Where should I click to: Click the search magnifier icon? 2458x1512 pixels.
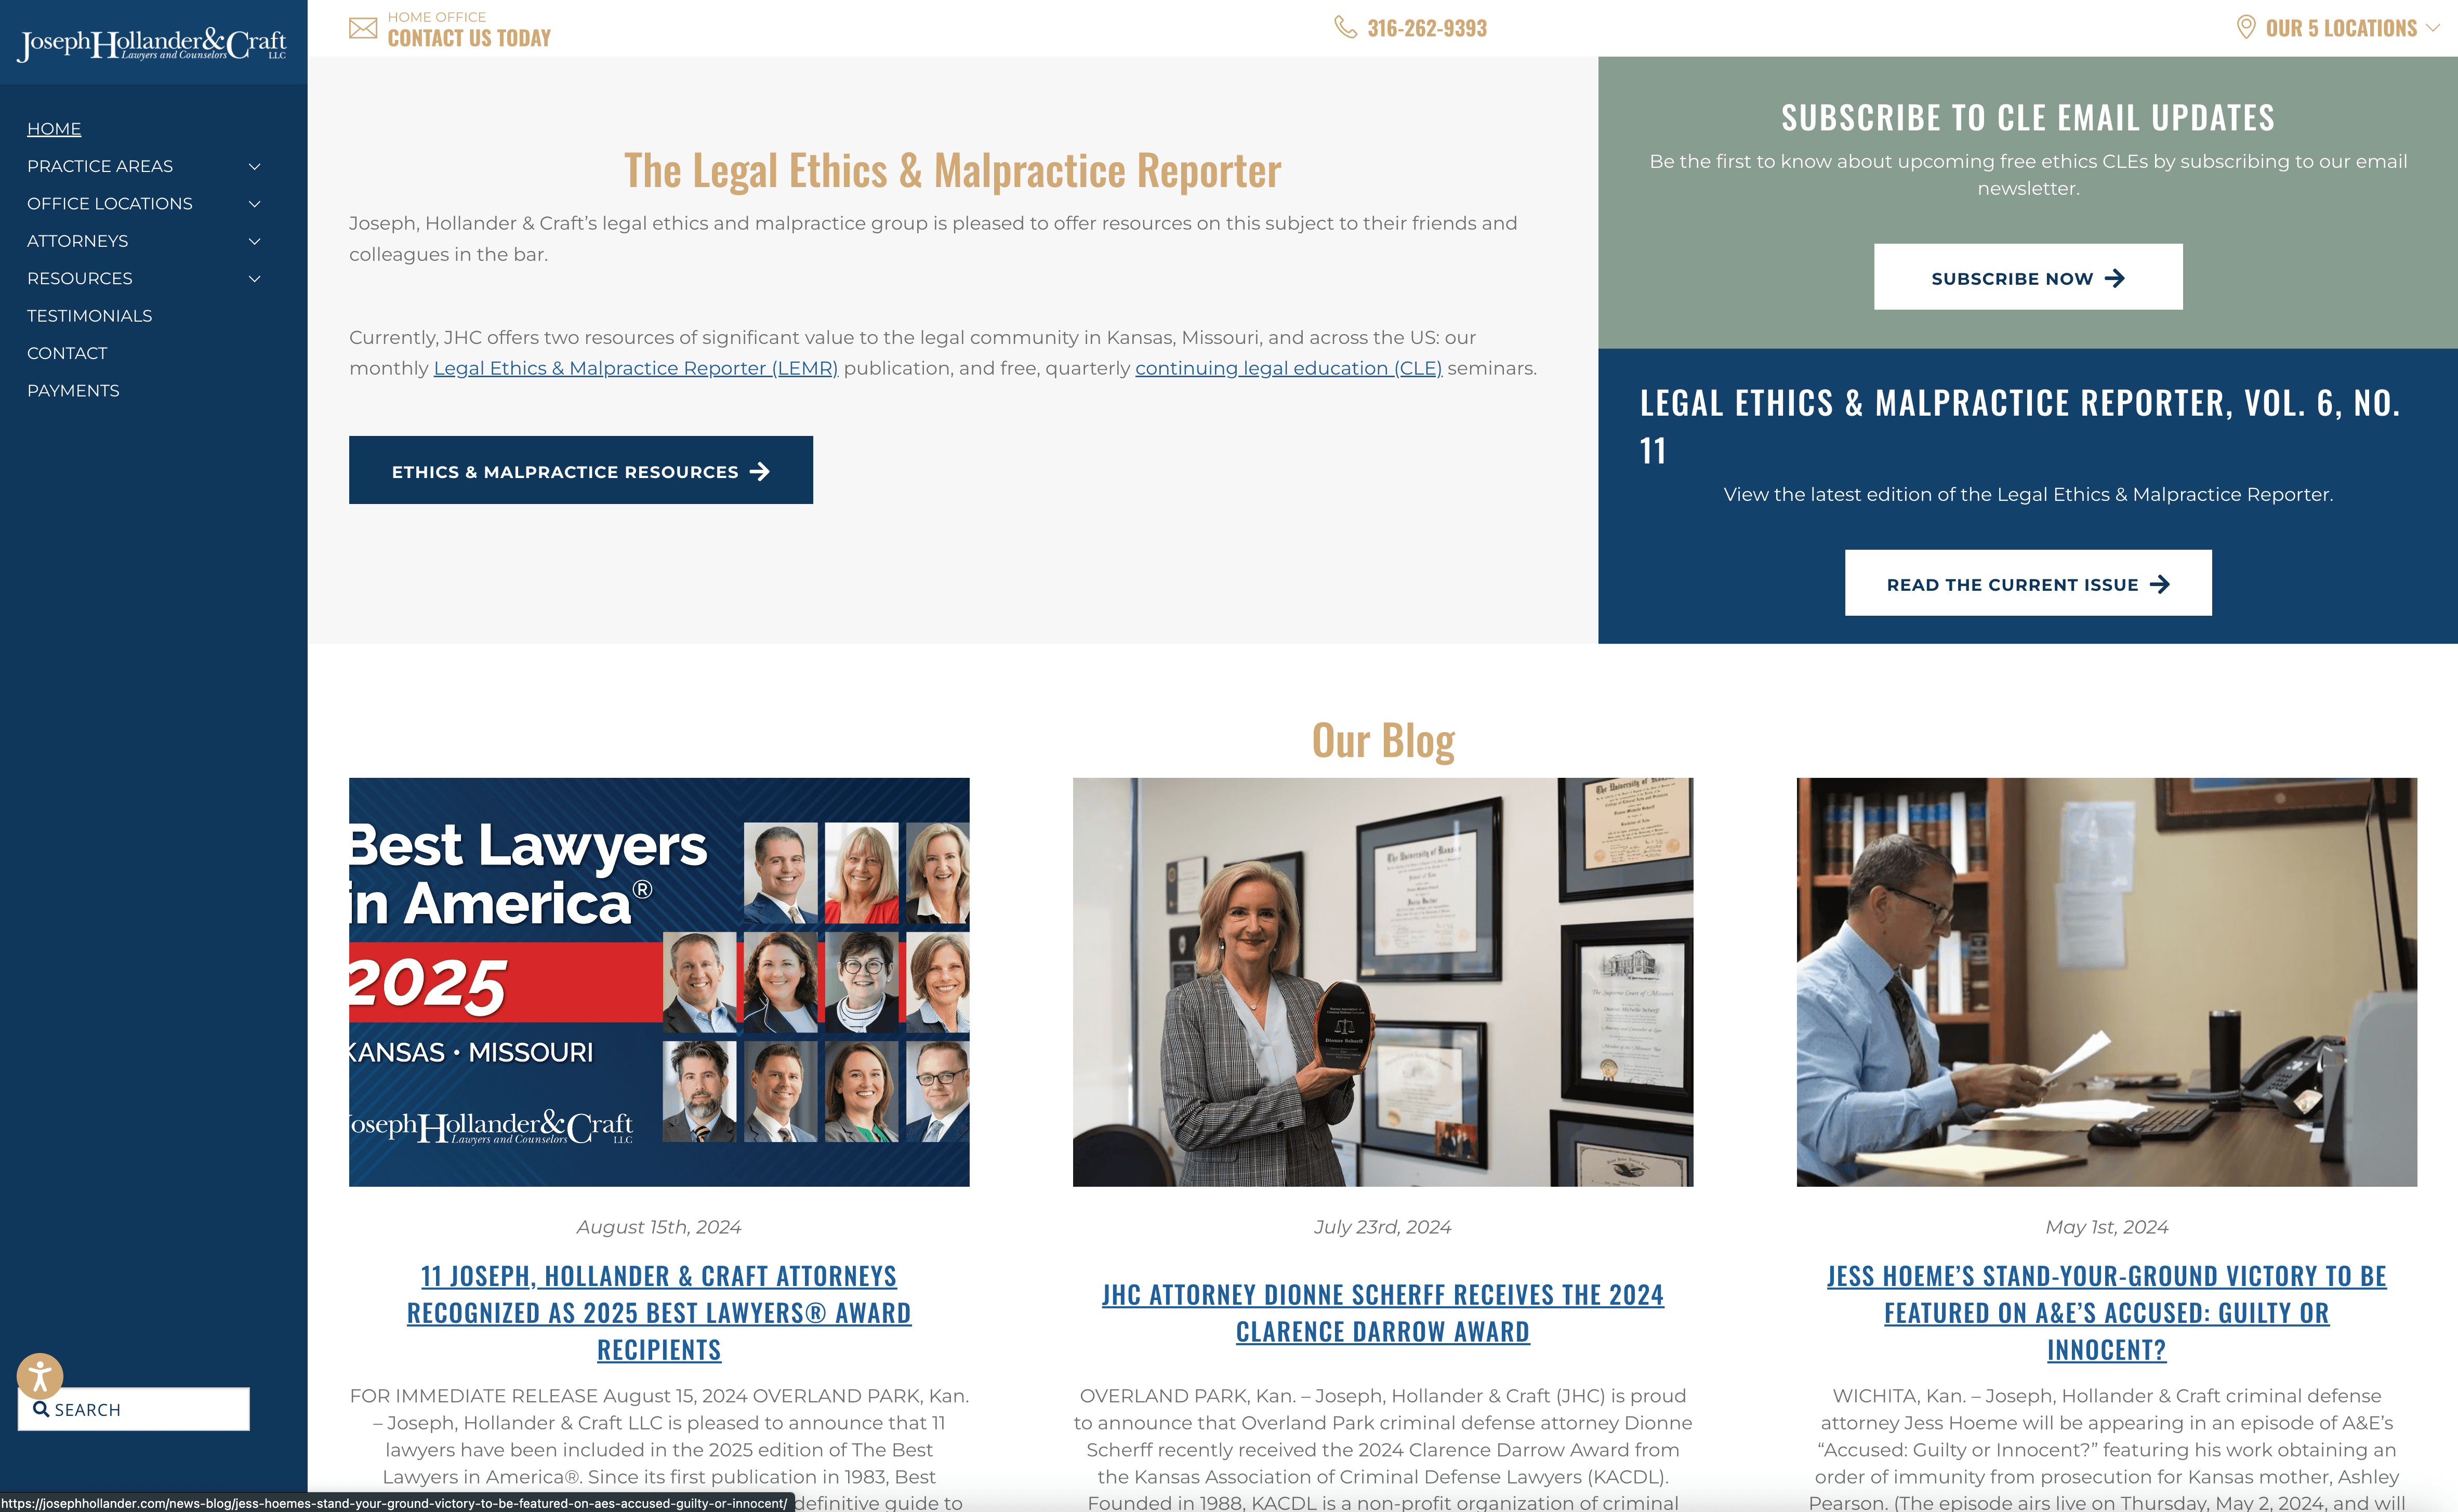click(41, 1409)
